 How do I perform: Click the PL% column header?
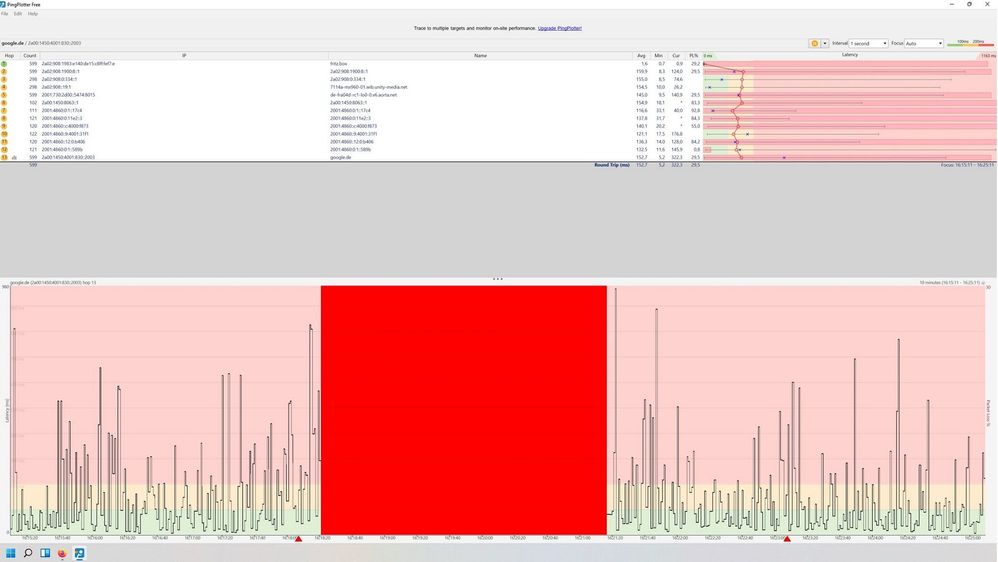(x=693, y=55)
